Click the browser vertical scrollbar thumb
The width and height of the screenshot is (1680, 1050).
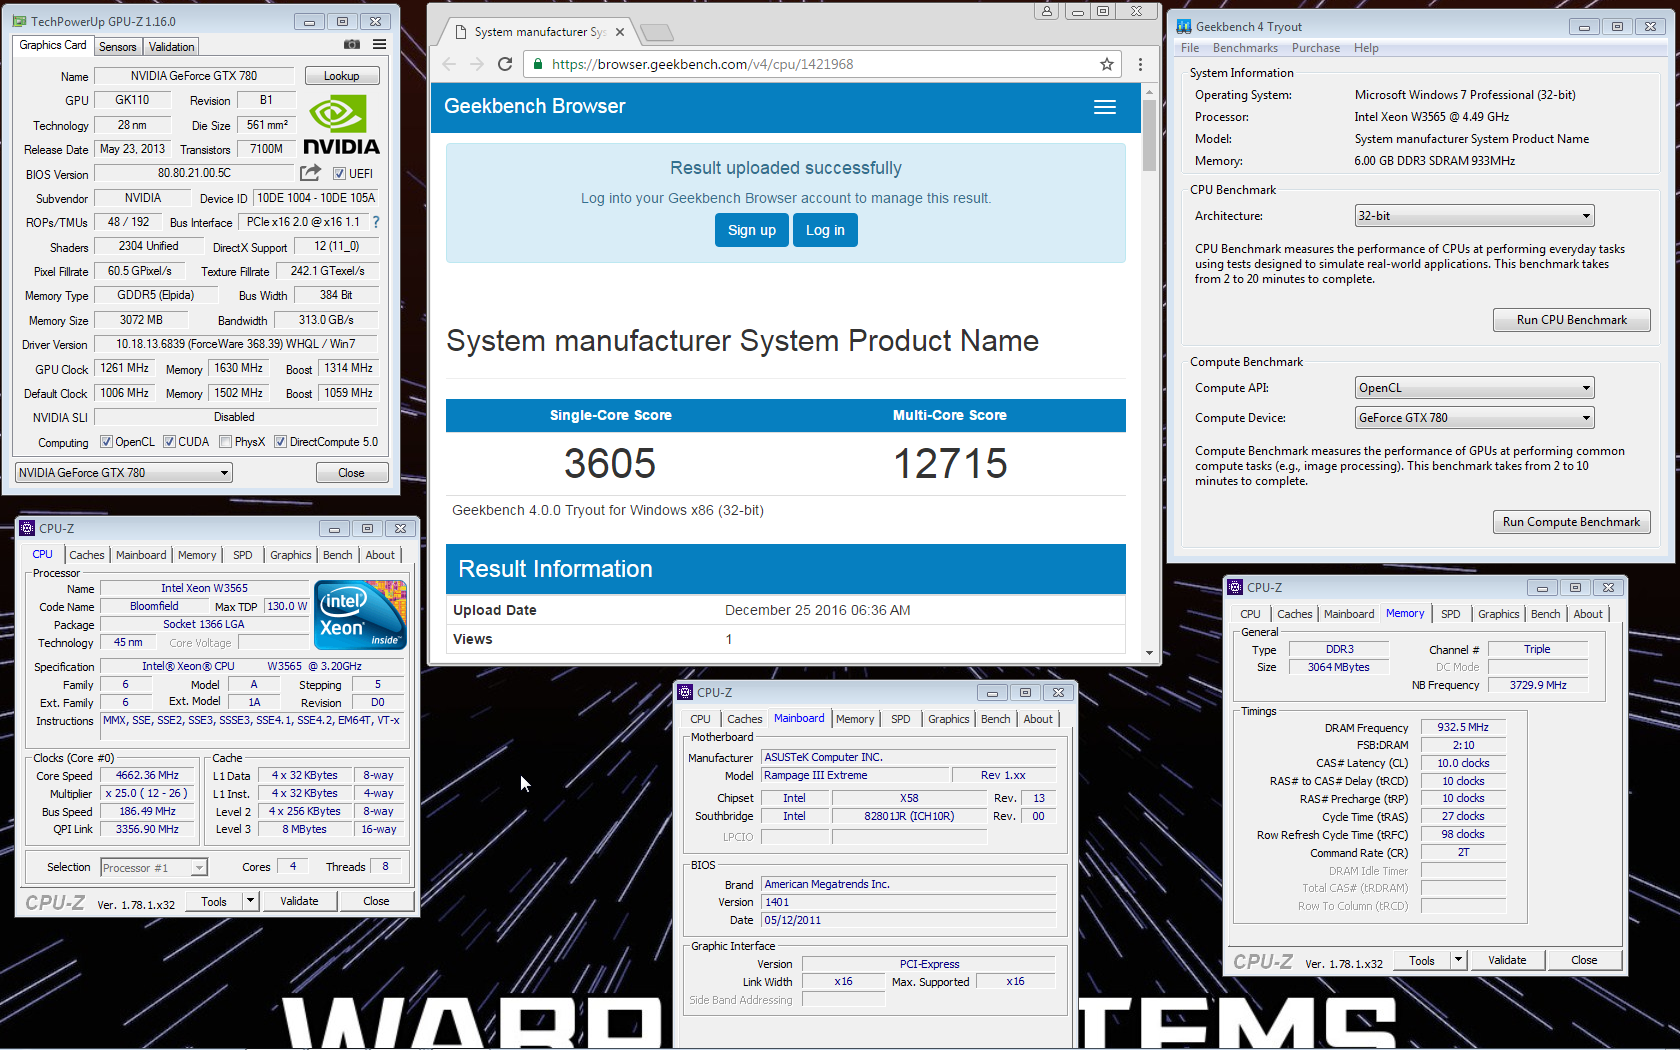[x=1149, y=134]
